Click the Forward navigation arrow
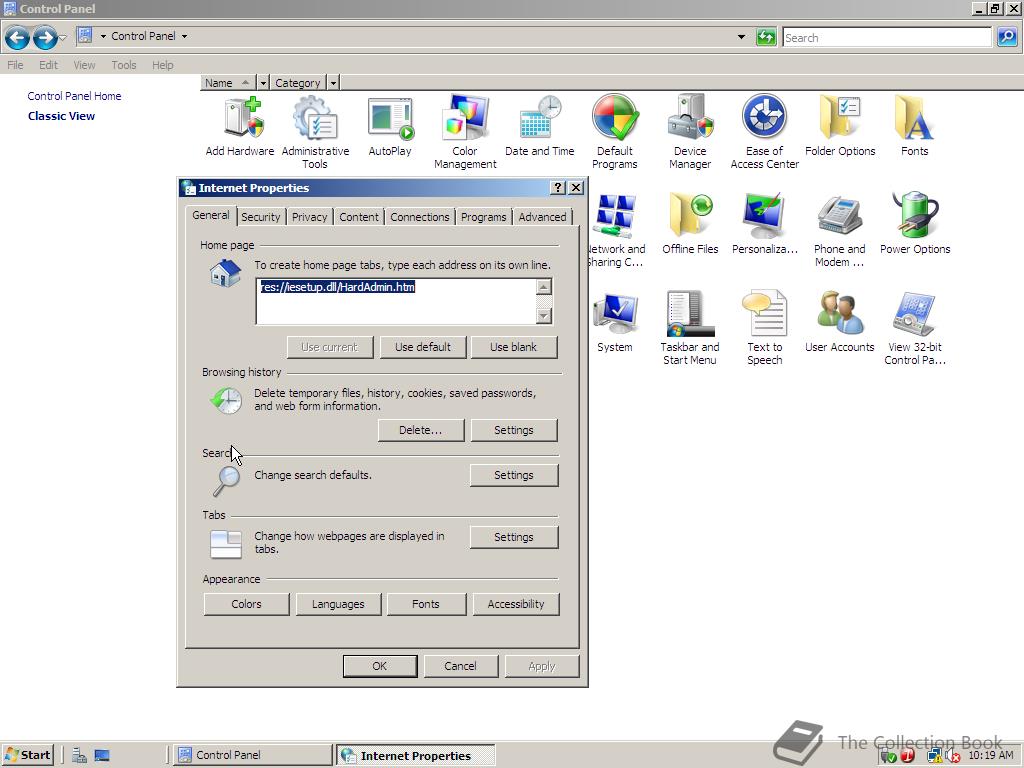Screen dimensions: 1024x768 (x=44, y=37)
